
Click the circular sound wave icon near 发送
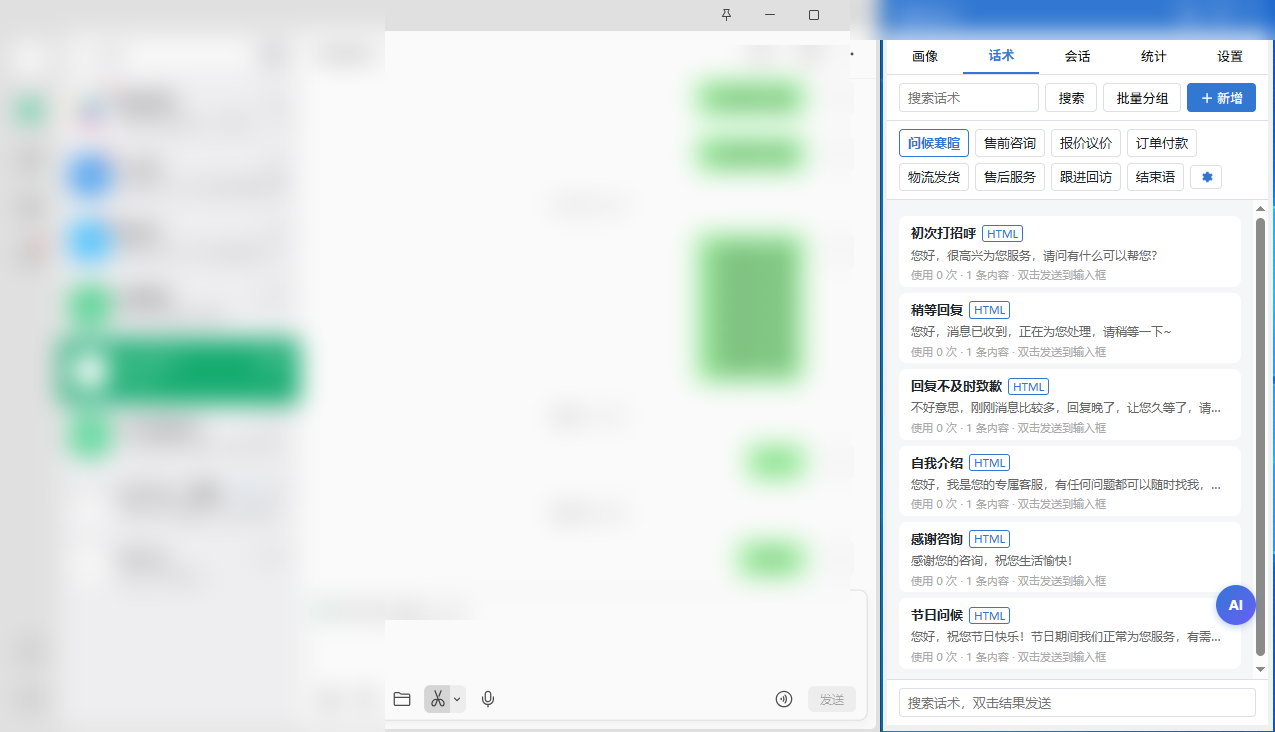[784, 699]
